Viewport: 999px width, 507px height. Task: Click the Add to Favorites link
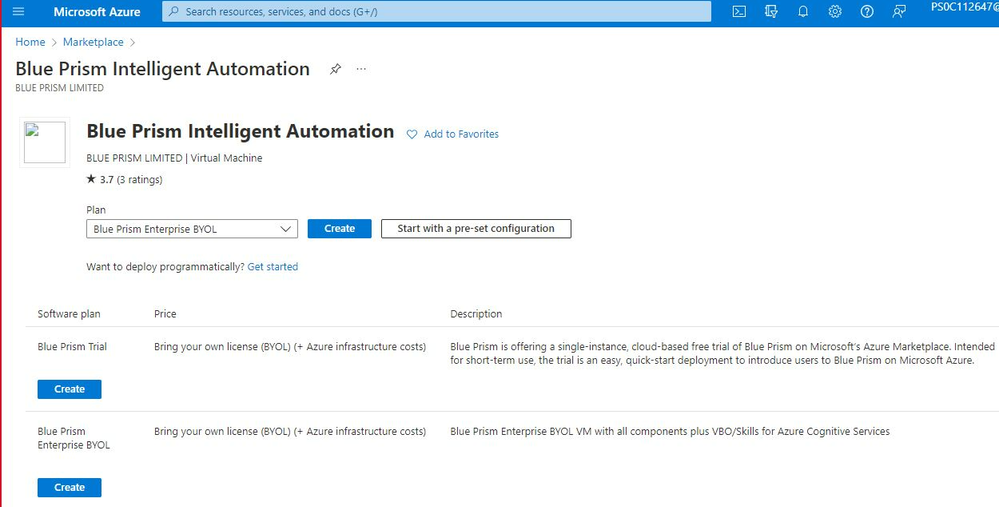(461, 134)
